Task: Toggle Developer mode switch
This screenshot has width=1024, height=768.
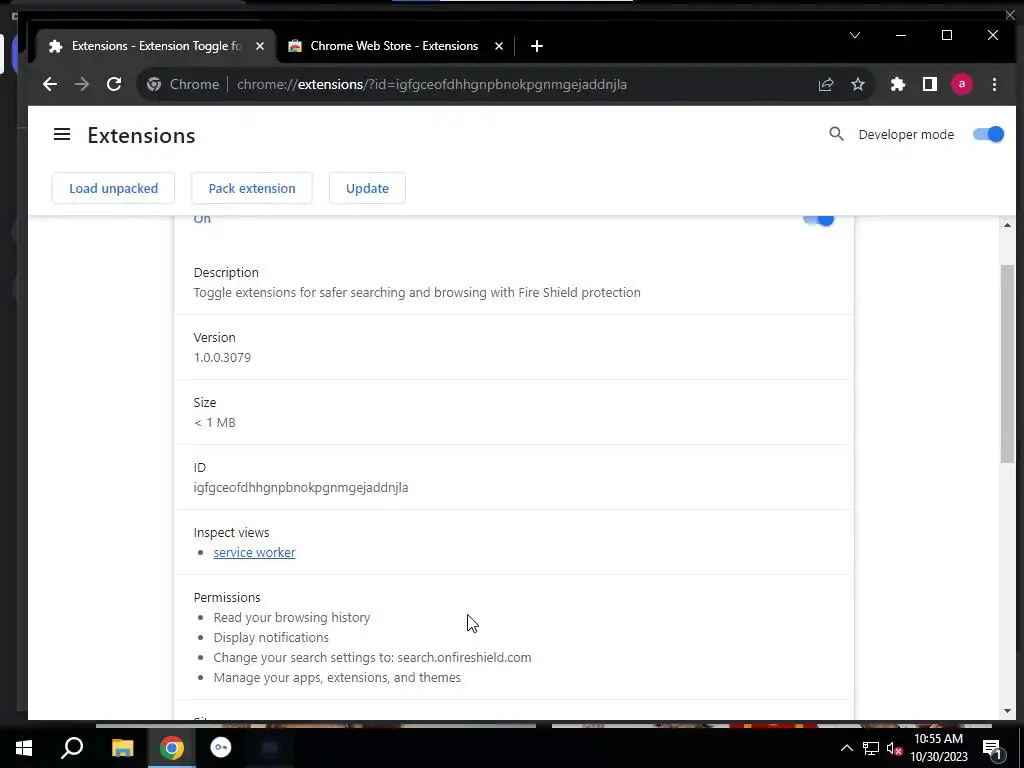Action: (x=988, y=135)
